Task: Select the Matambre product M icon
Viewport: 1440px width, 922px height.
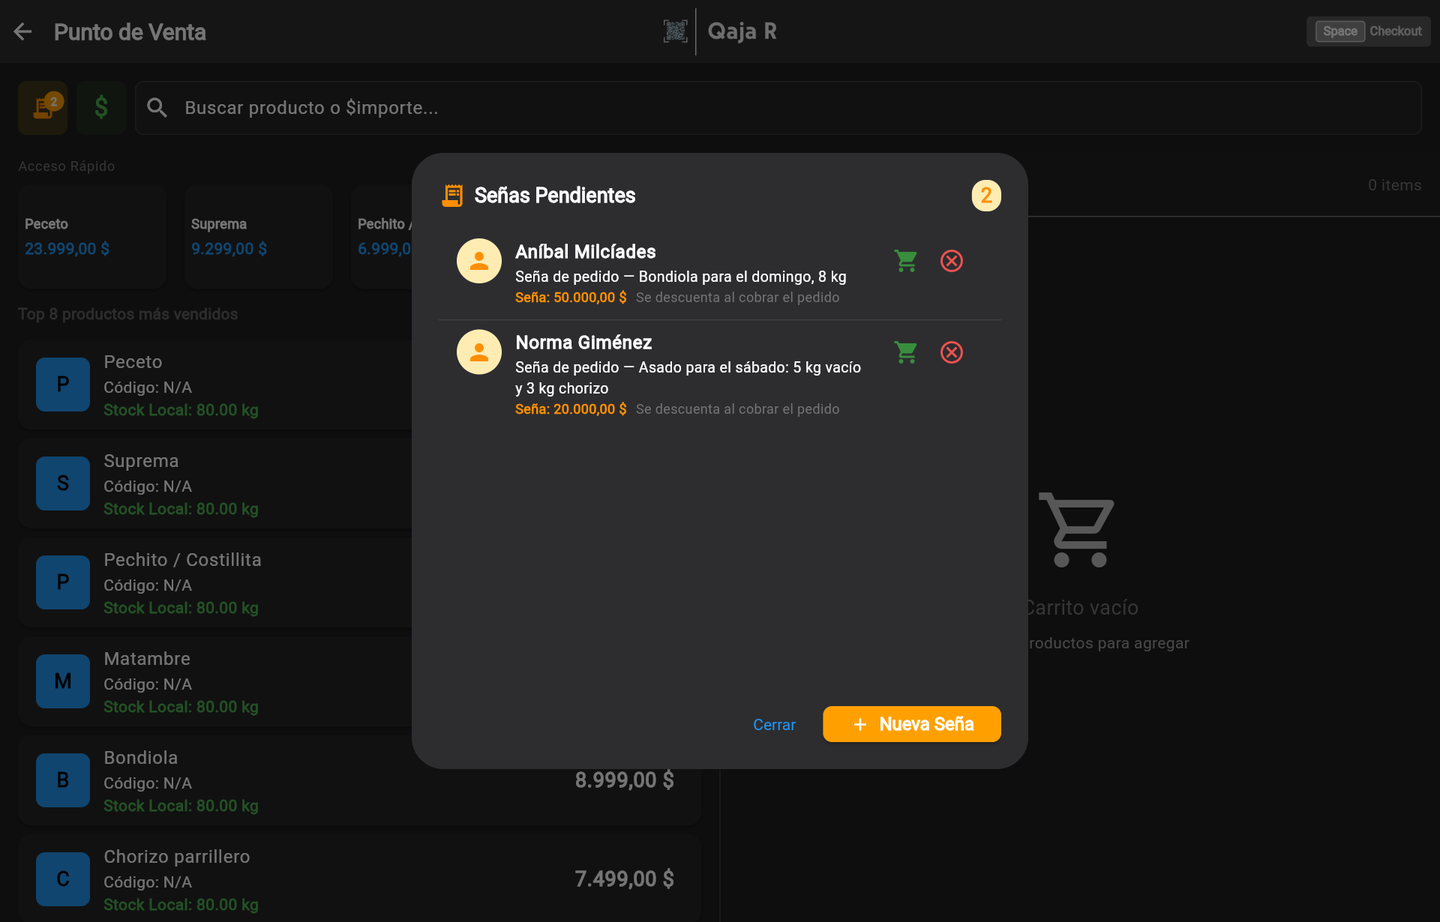Action: [63, 681]
